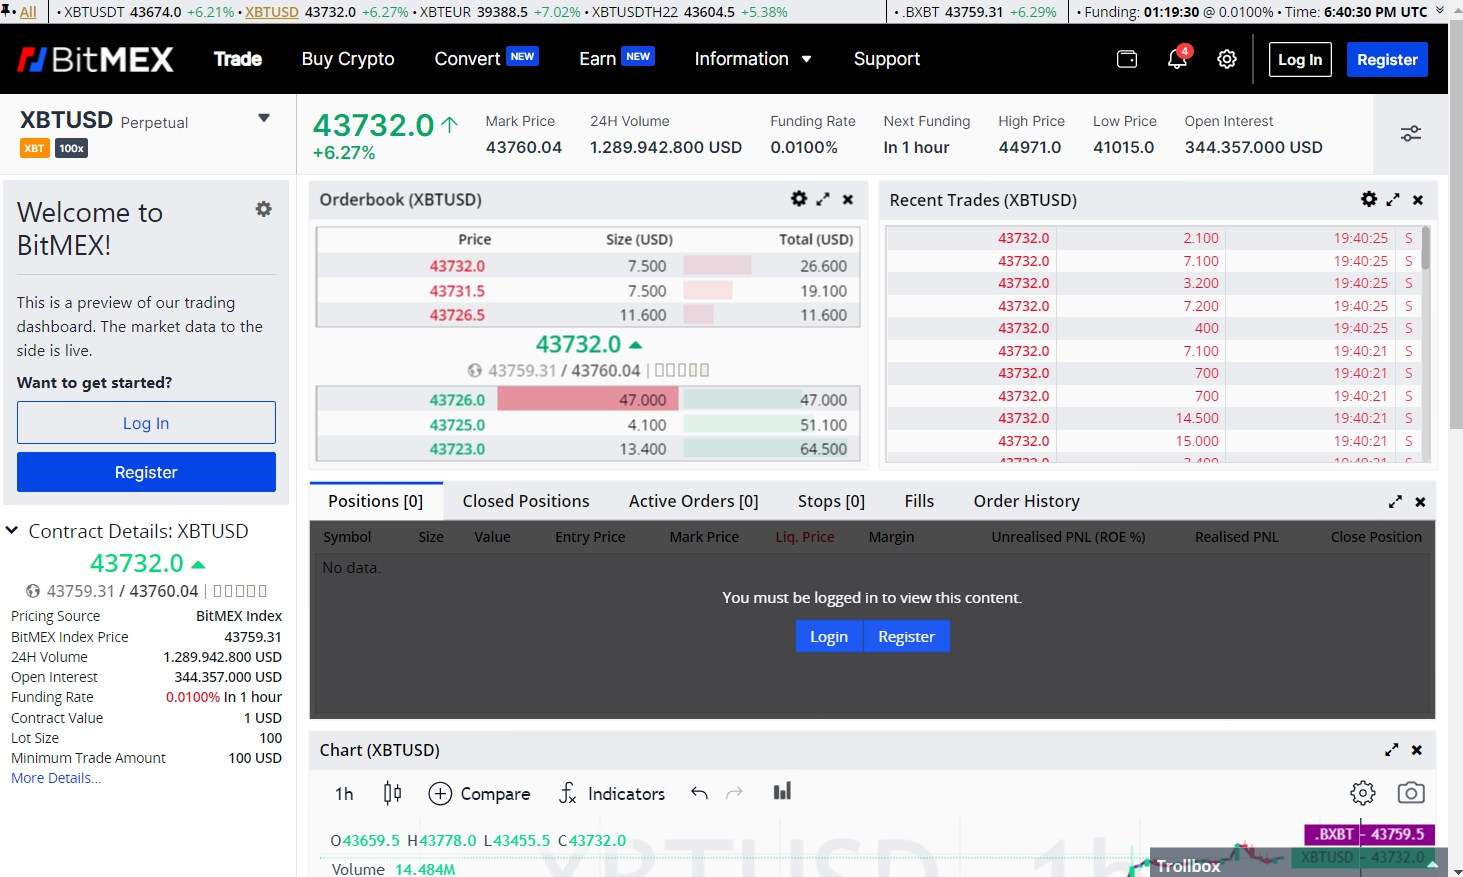This screenshot has width=1463, height=877.
Task: Undo last chart action
Action: [x=699, y=793]
